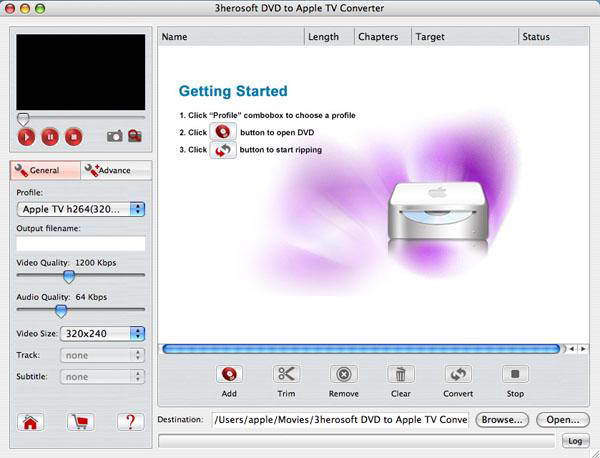The height and width of the screenshot is (458, 600).
Task: Pause the video preview
Action: pyautogui.click(x=49, y=136)
